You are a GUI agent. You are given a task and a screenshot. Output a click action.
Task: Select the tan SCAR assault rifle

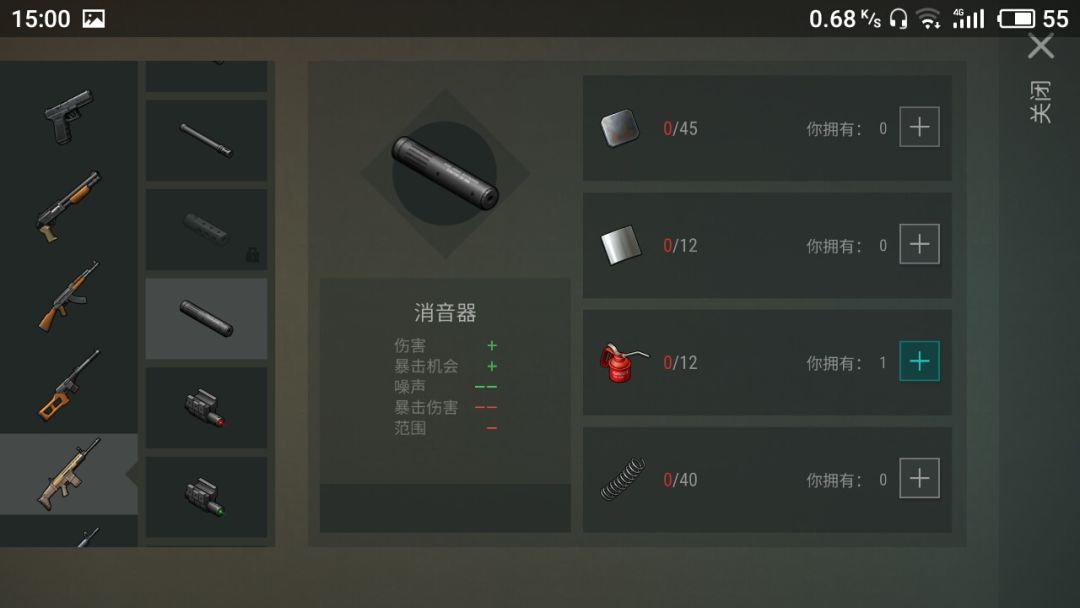69,474
